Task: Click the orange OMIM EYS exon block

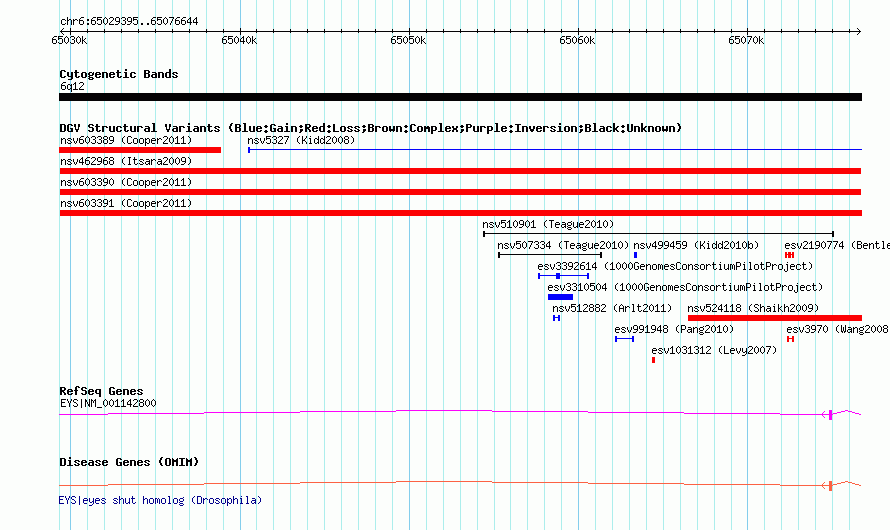Action: (830, 486)
